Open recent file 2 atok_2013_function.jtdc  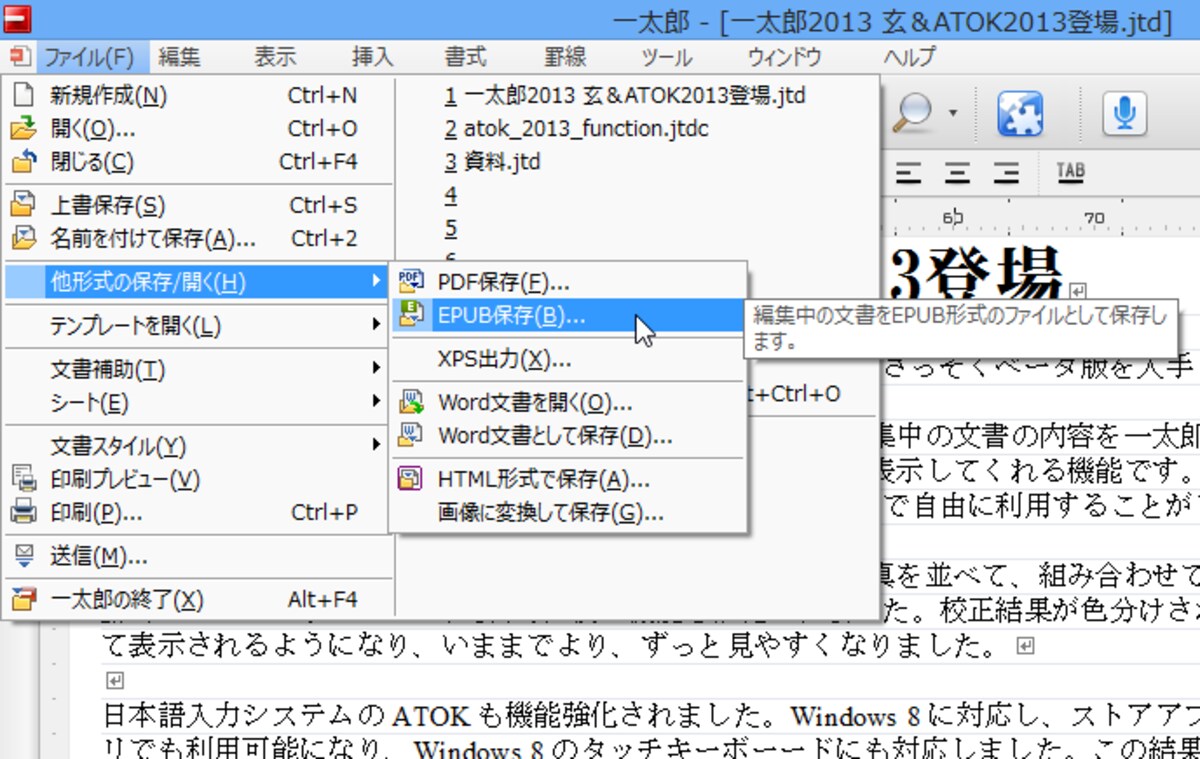tap(577, 129)
